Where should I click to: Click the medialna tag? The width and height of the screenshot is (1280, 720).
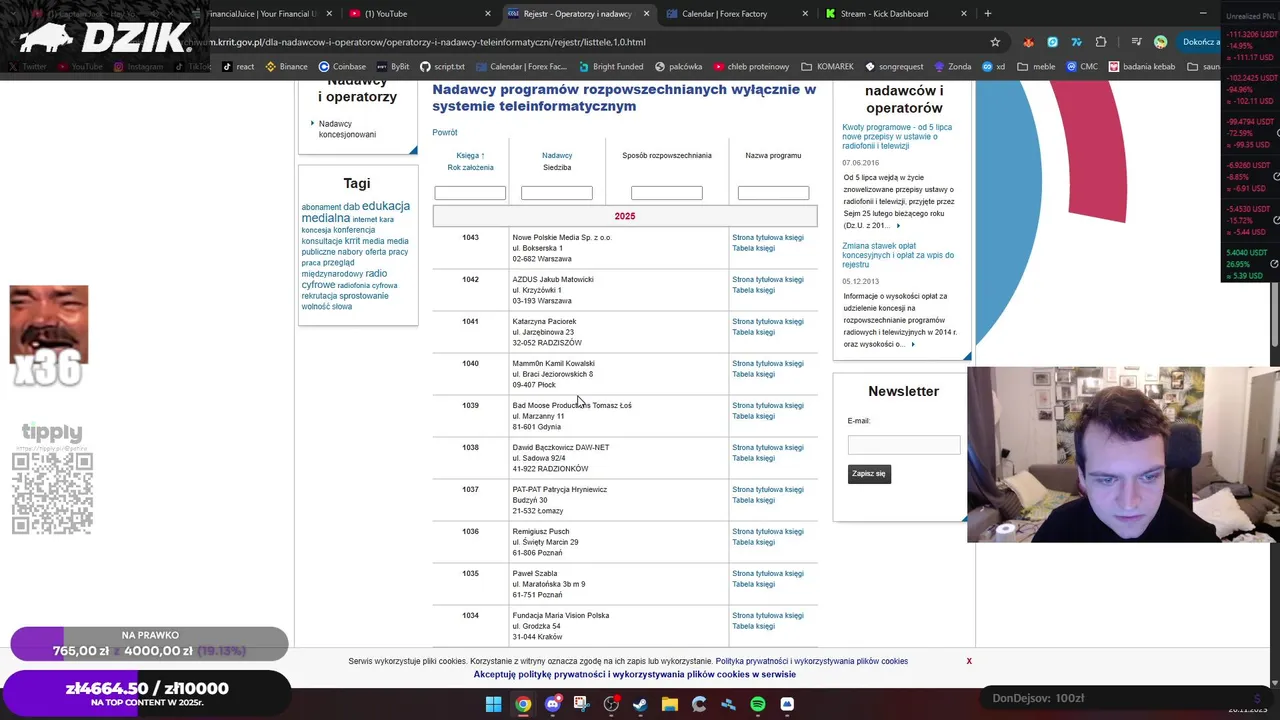pos(326,218)
